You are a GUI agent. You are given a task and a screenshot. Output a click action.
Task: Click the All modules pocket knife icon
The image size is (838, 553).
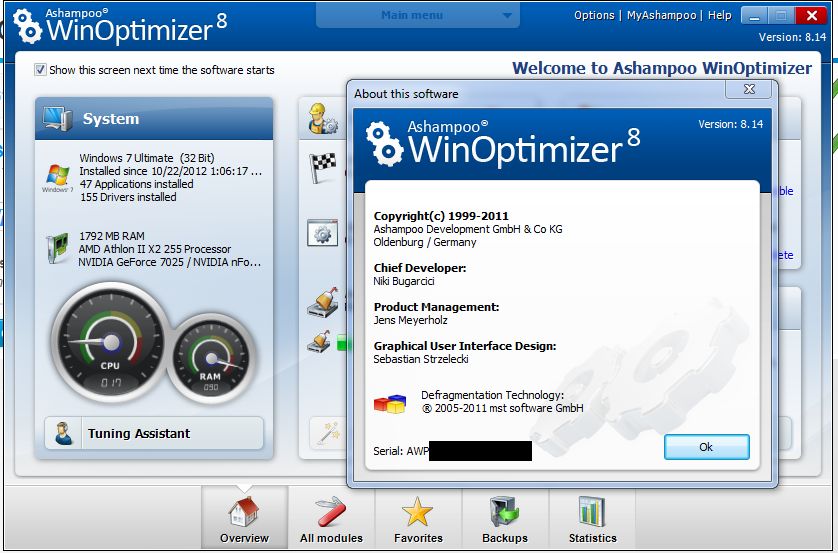(331, 511)
